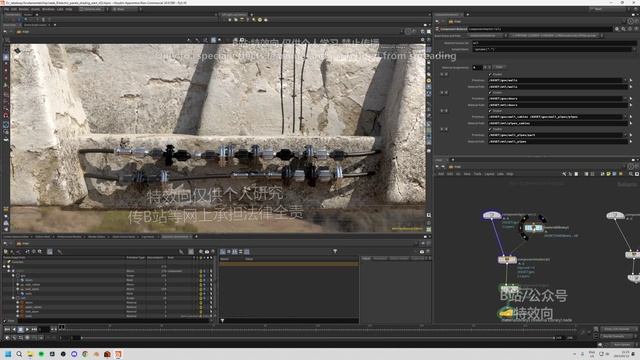Click the current frame marker on timeline

(x=62, y=327)
